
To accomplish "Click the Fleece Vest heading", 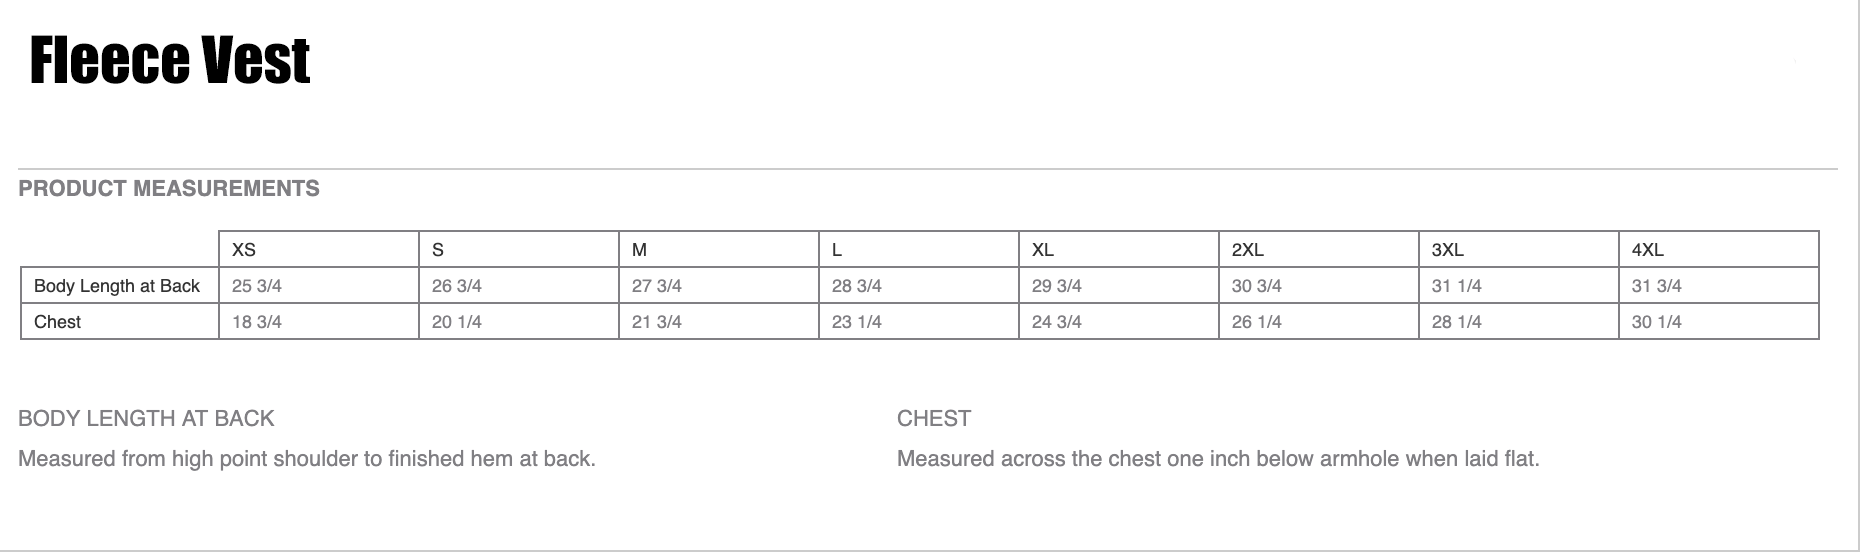I will (170, 61).
